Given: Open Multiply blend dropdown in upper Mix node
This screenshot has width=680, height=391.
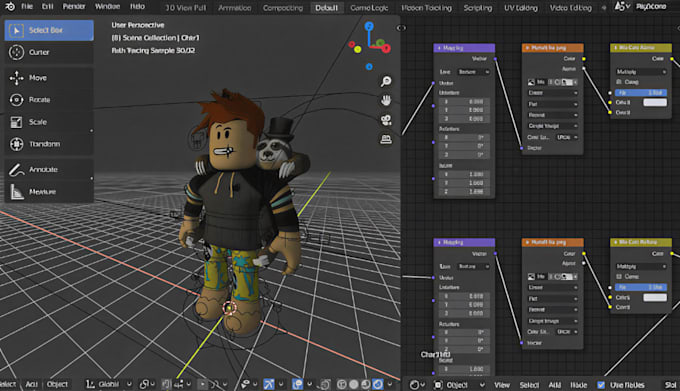Looking at the screenshot, I should [x=641, y=72].
